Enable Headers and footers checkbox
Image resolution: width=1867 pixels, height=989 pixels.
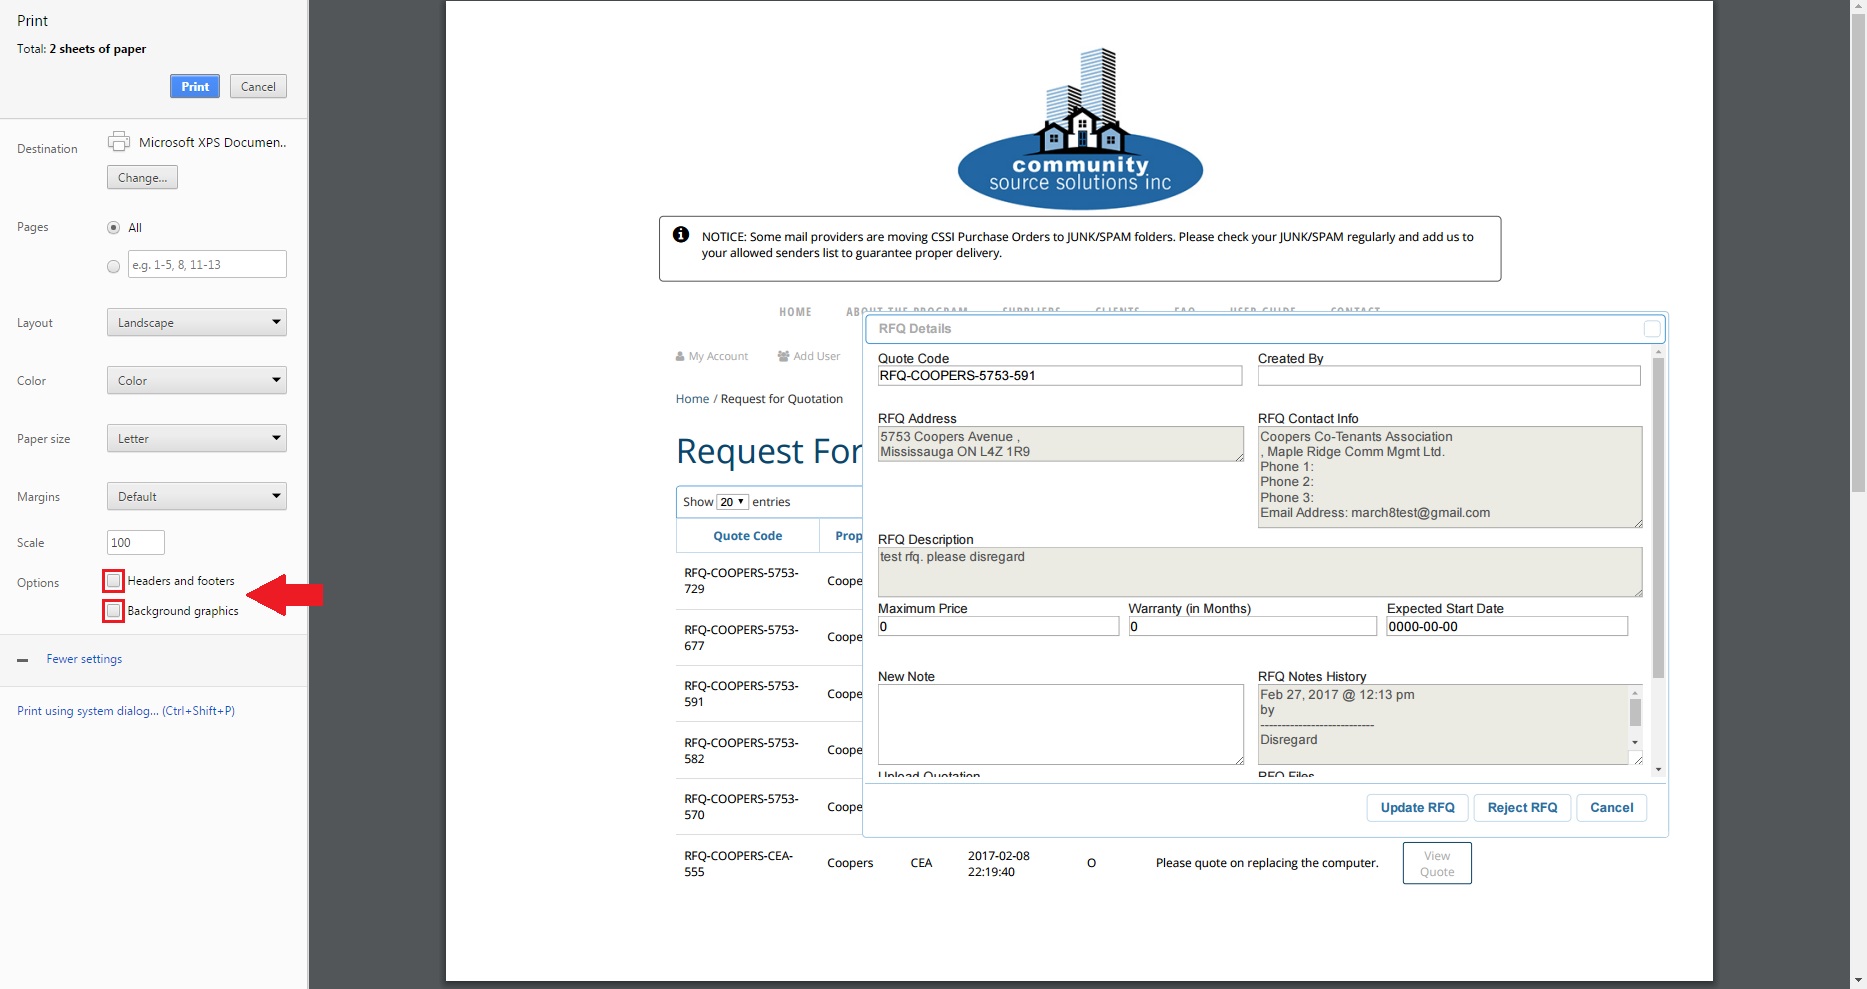click(x=114, y=581)
